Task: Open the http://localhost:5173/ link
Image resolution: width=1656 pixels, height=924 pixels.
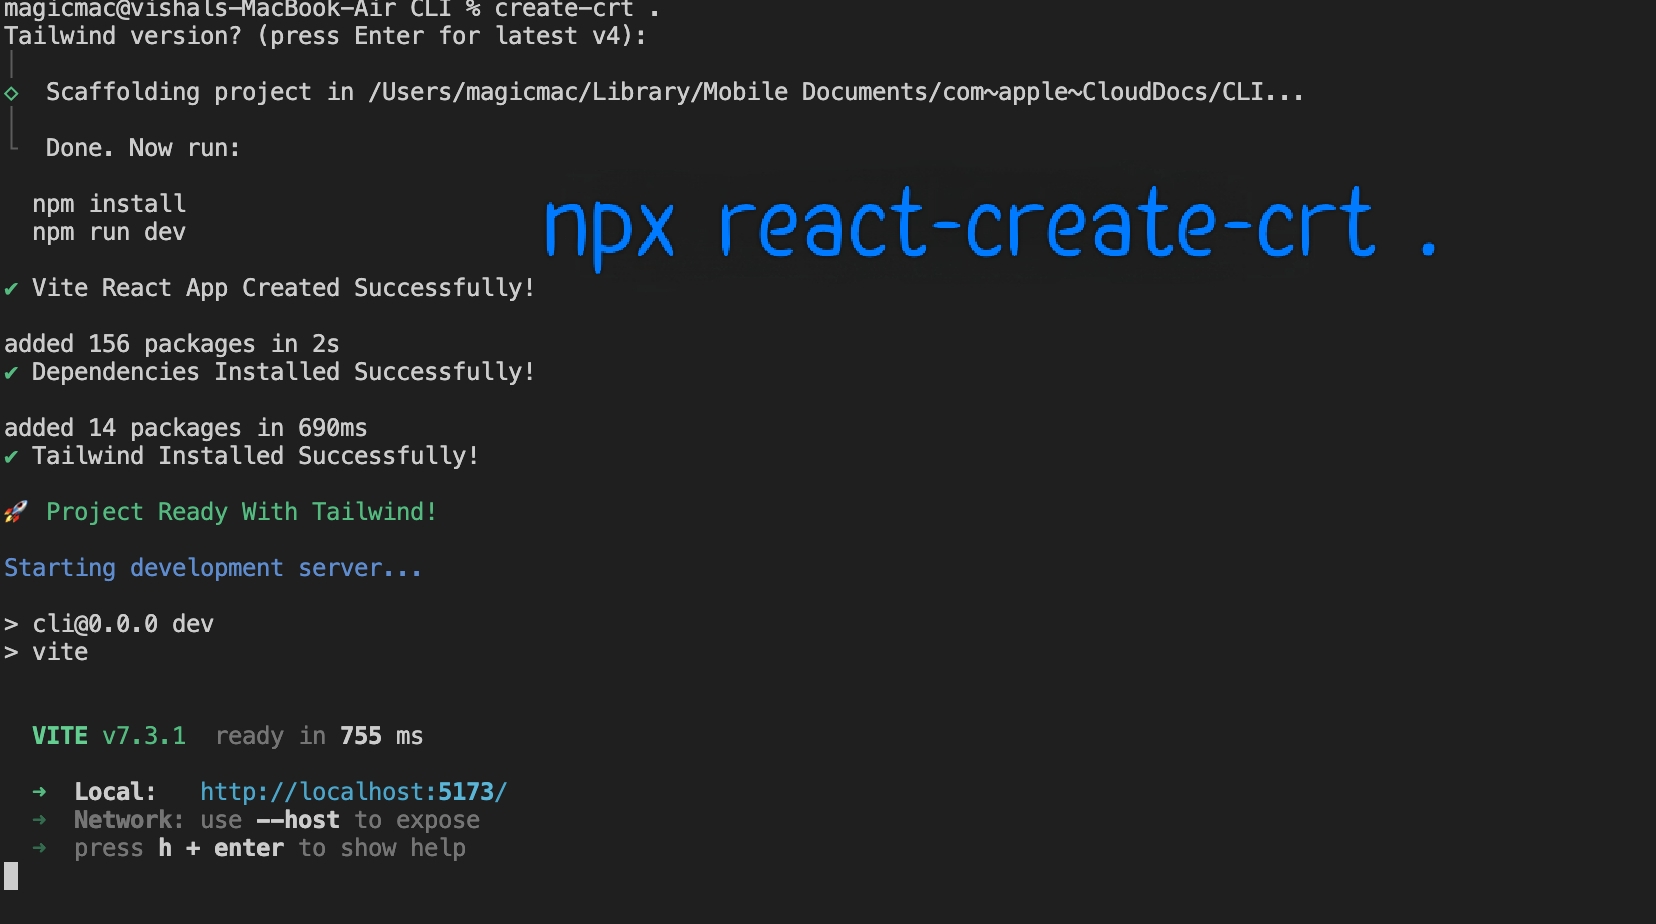Action: (353, 792)
